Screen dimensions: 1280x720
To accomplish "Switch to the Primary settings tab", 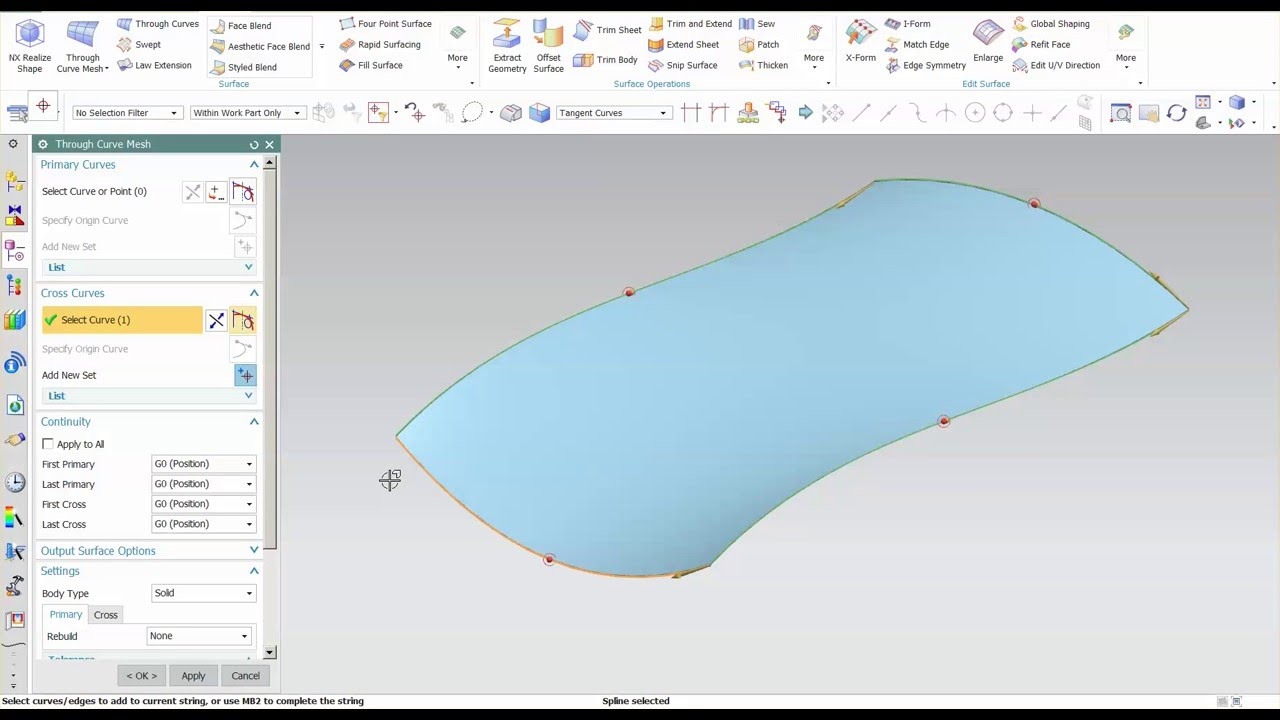I will [66, 615].
